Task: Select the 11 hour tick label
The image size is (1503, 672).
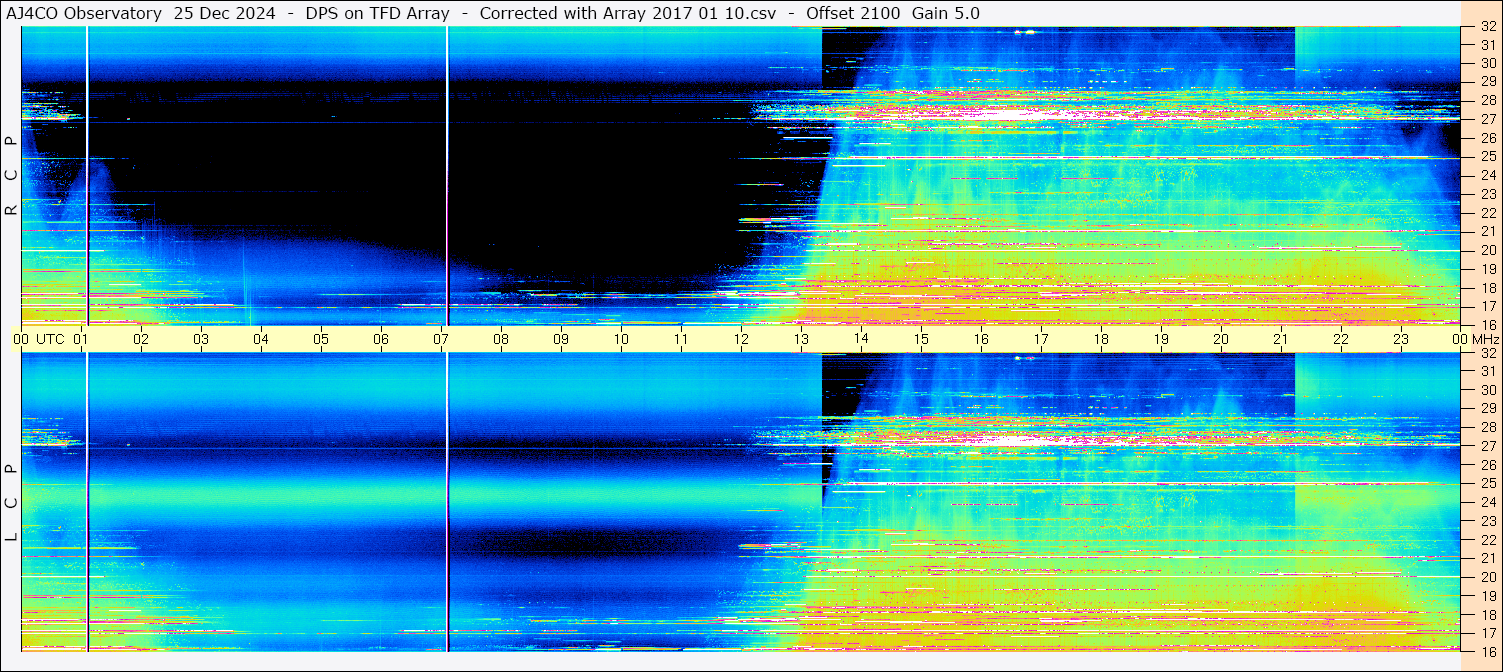Action: coord(681,339)
